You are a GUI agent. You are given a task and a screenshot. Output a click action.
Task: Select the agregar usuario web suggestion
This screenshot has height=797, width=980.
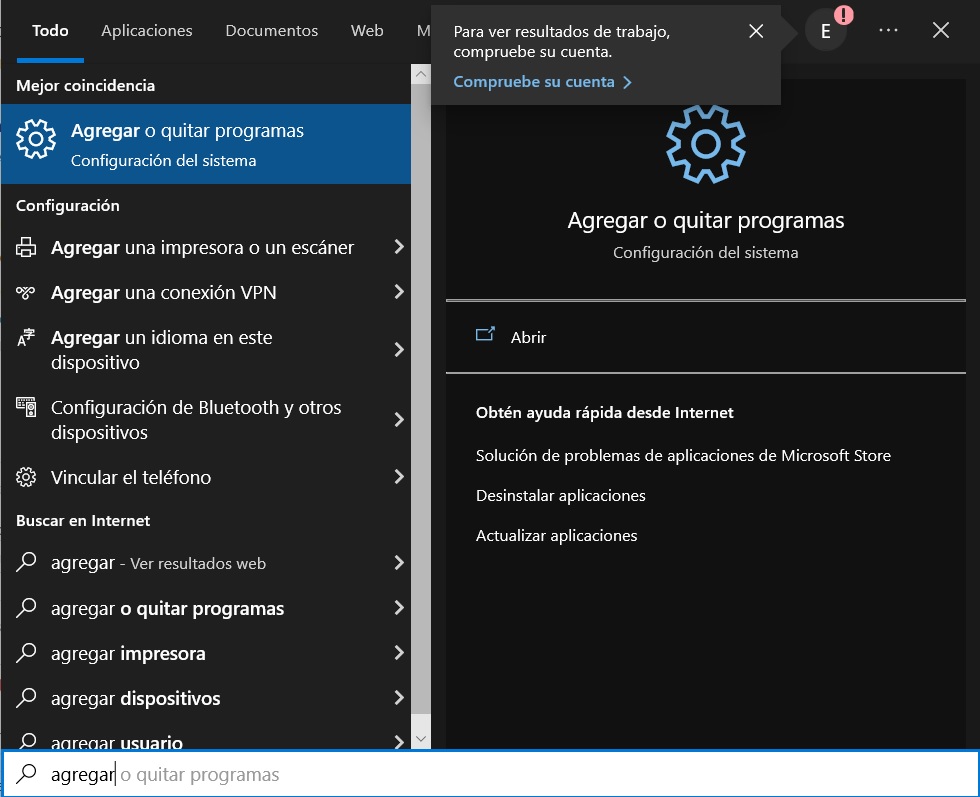[x=206, y=738]
